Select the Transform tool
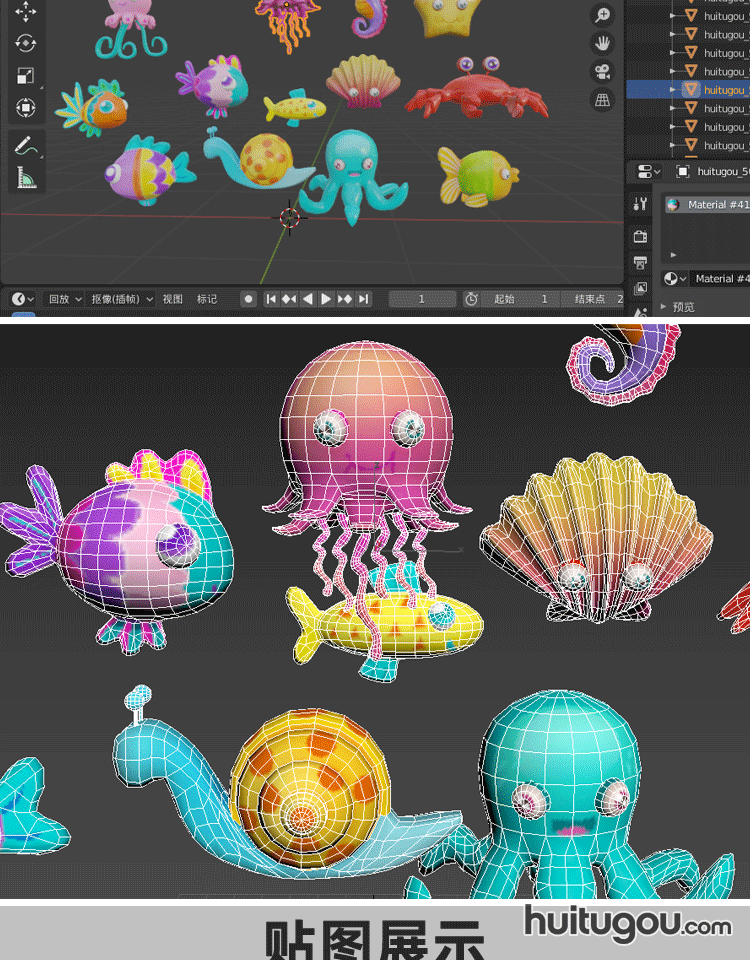The height and width of the screenshot is (960, 750). pyautogui.click(x=25, y=107)
